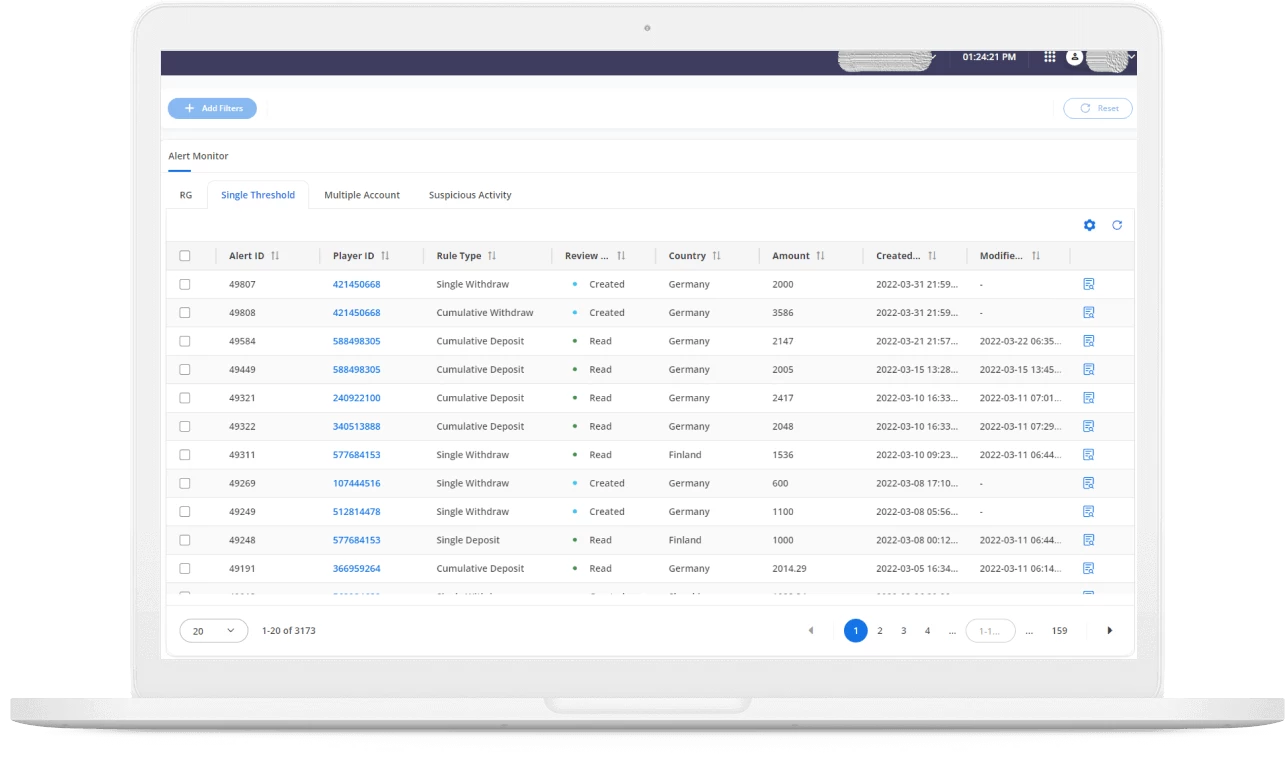Click the Add Filters button

tap(212, 108)
